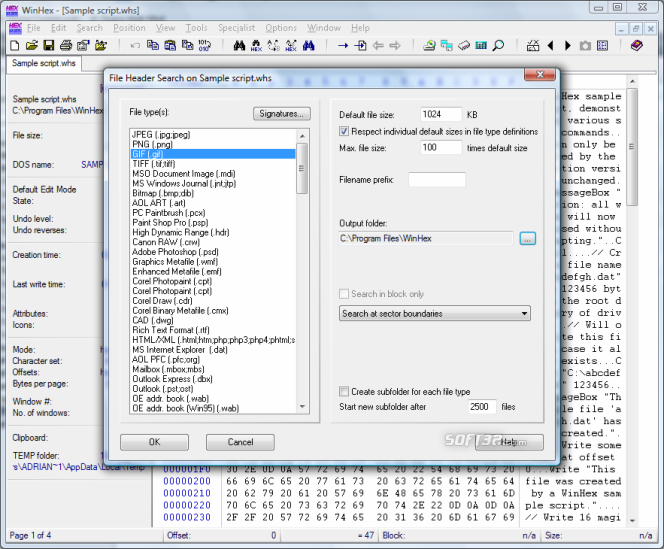Click Cancel in File Header Search dialog
664x549 pixels.
click(240, 442)
